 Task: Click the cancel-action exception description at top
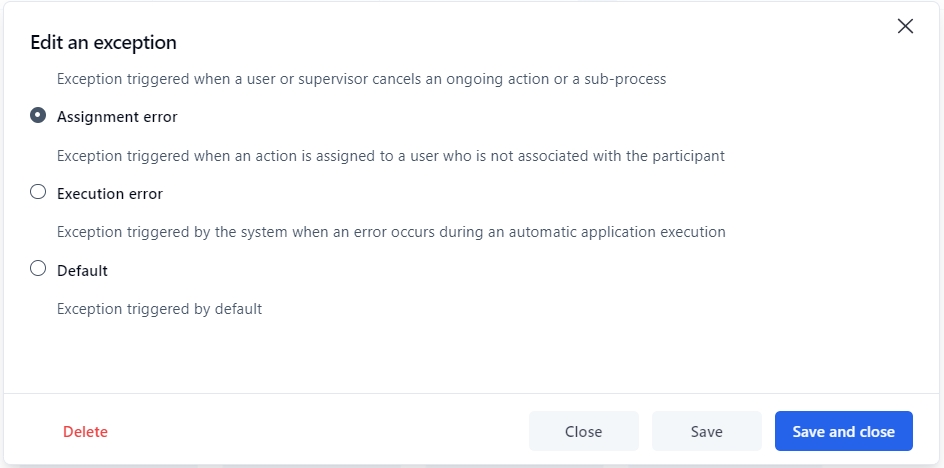point(361,78)
